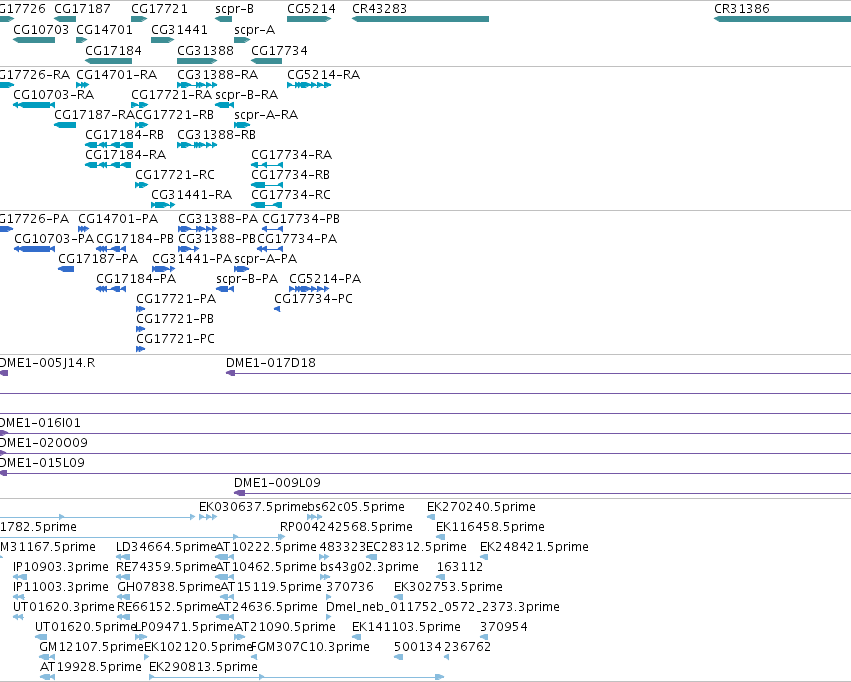851x682 pixels.
Task: Select protein label CG17734-PC
Action: coord(313,299)
